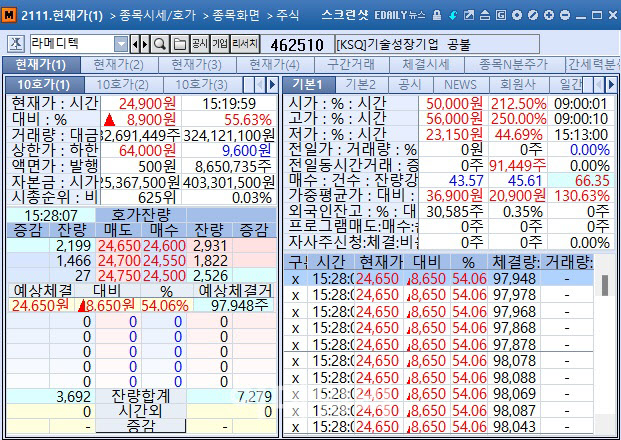This screenshot has width=621, height=440.
Task: Click the expected price 24,650원 value
Action: click(40, 305)
